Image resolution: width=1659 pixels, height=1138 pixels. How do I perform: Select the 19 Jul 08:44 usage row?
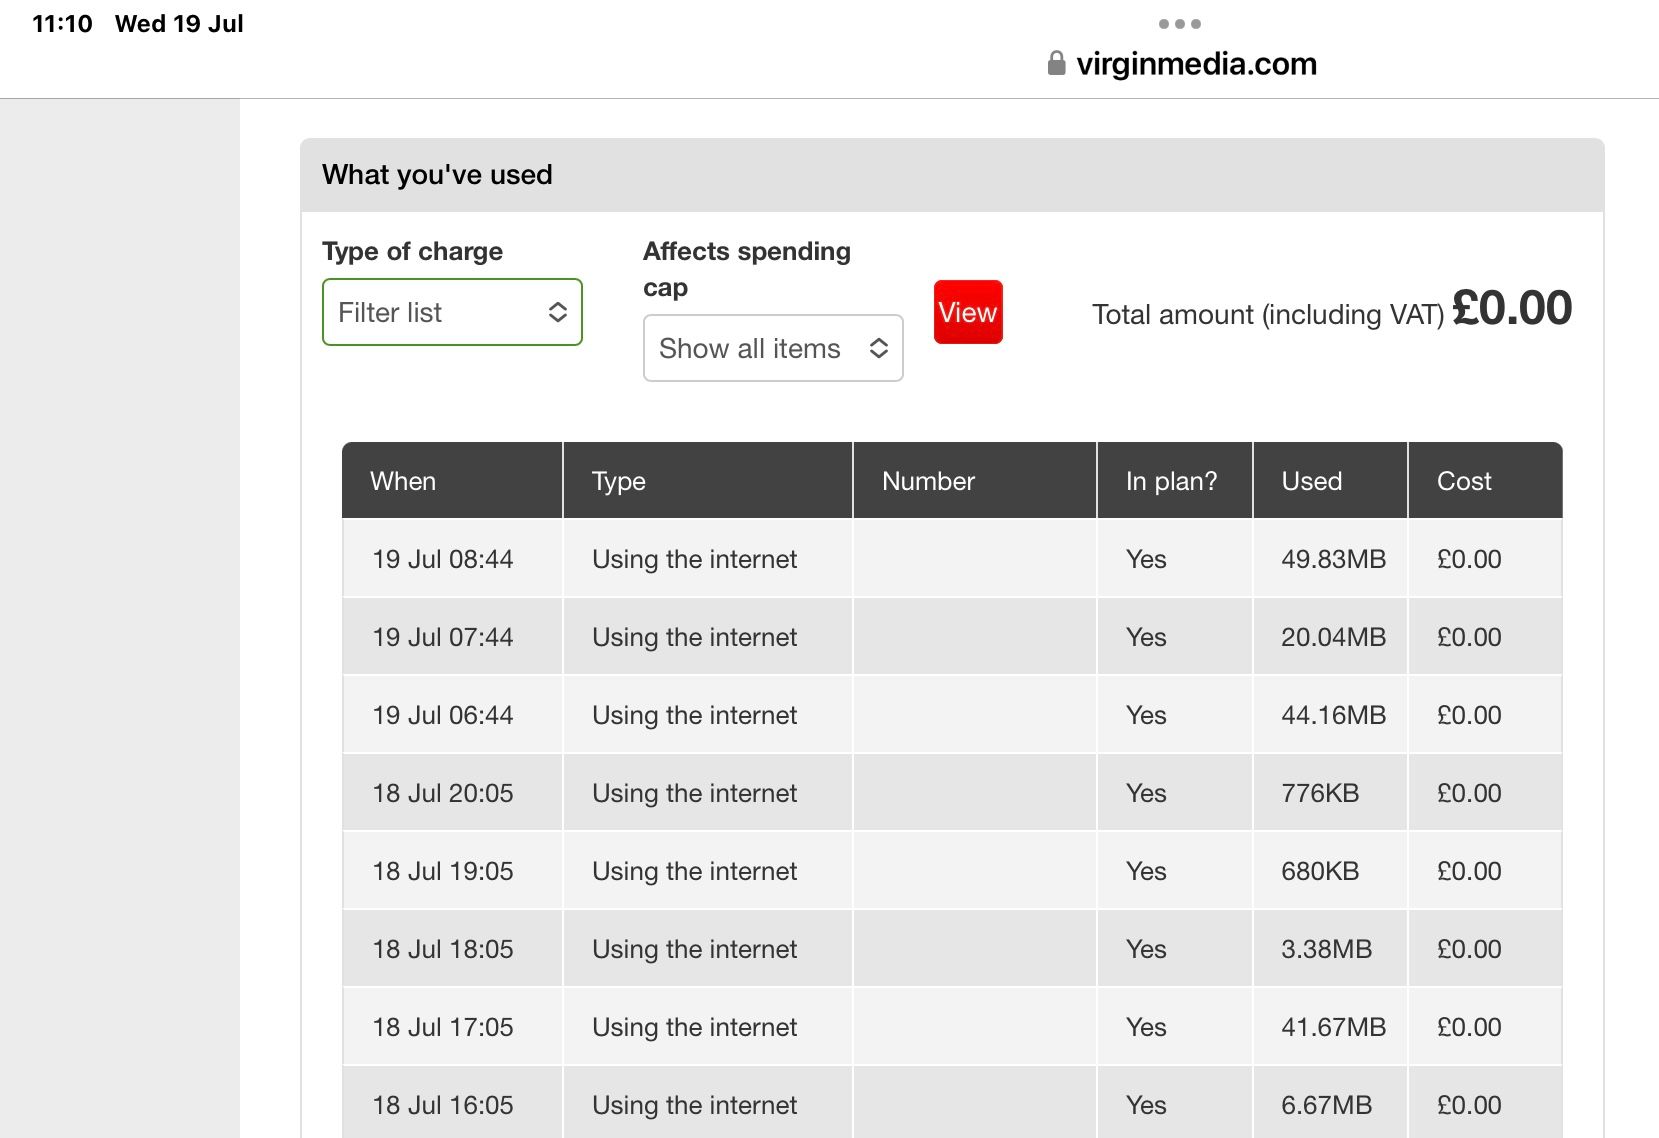(x=443, y=559)
